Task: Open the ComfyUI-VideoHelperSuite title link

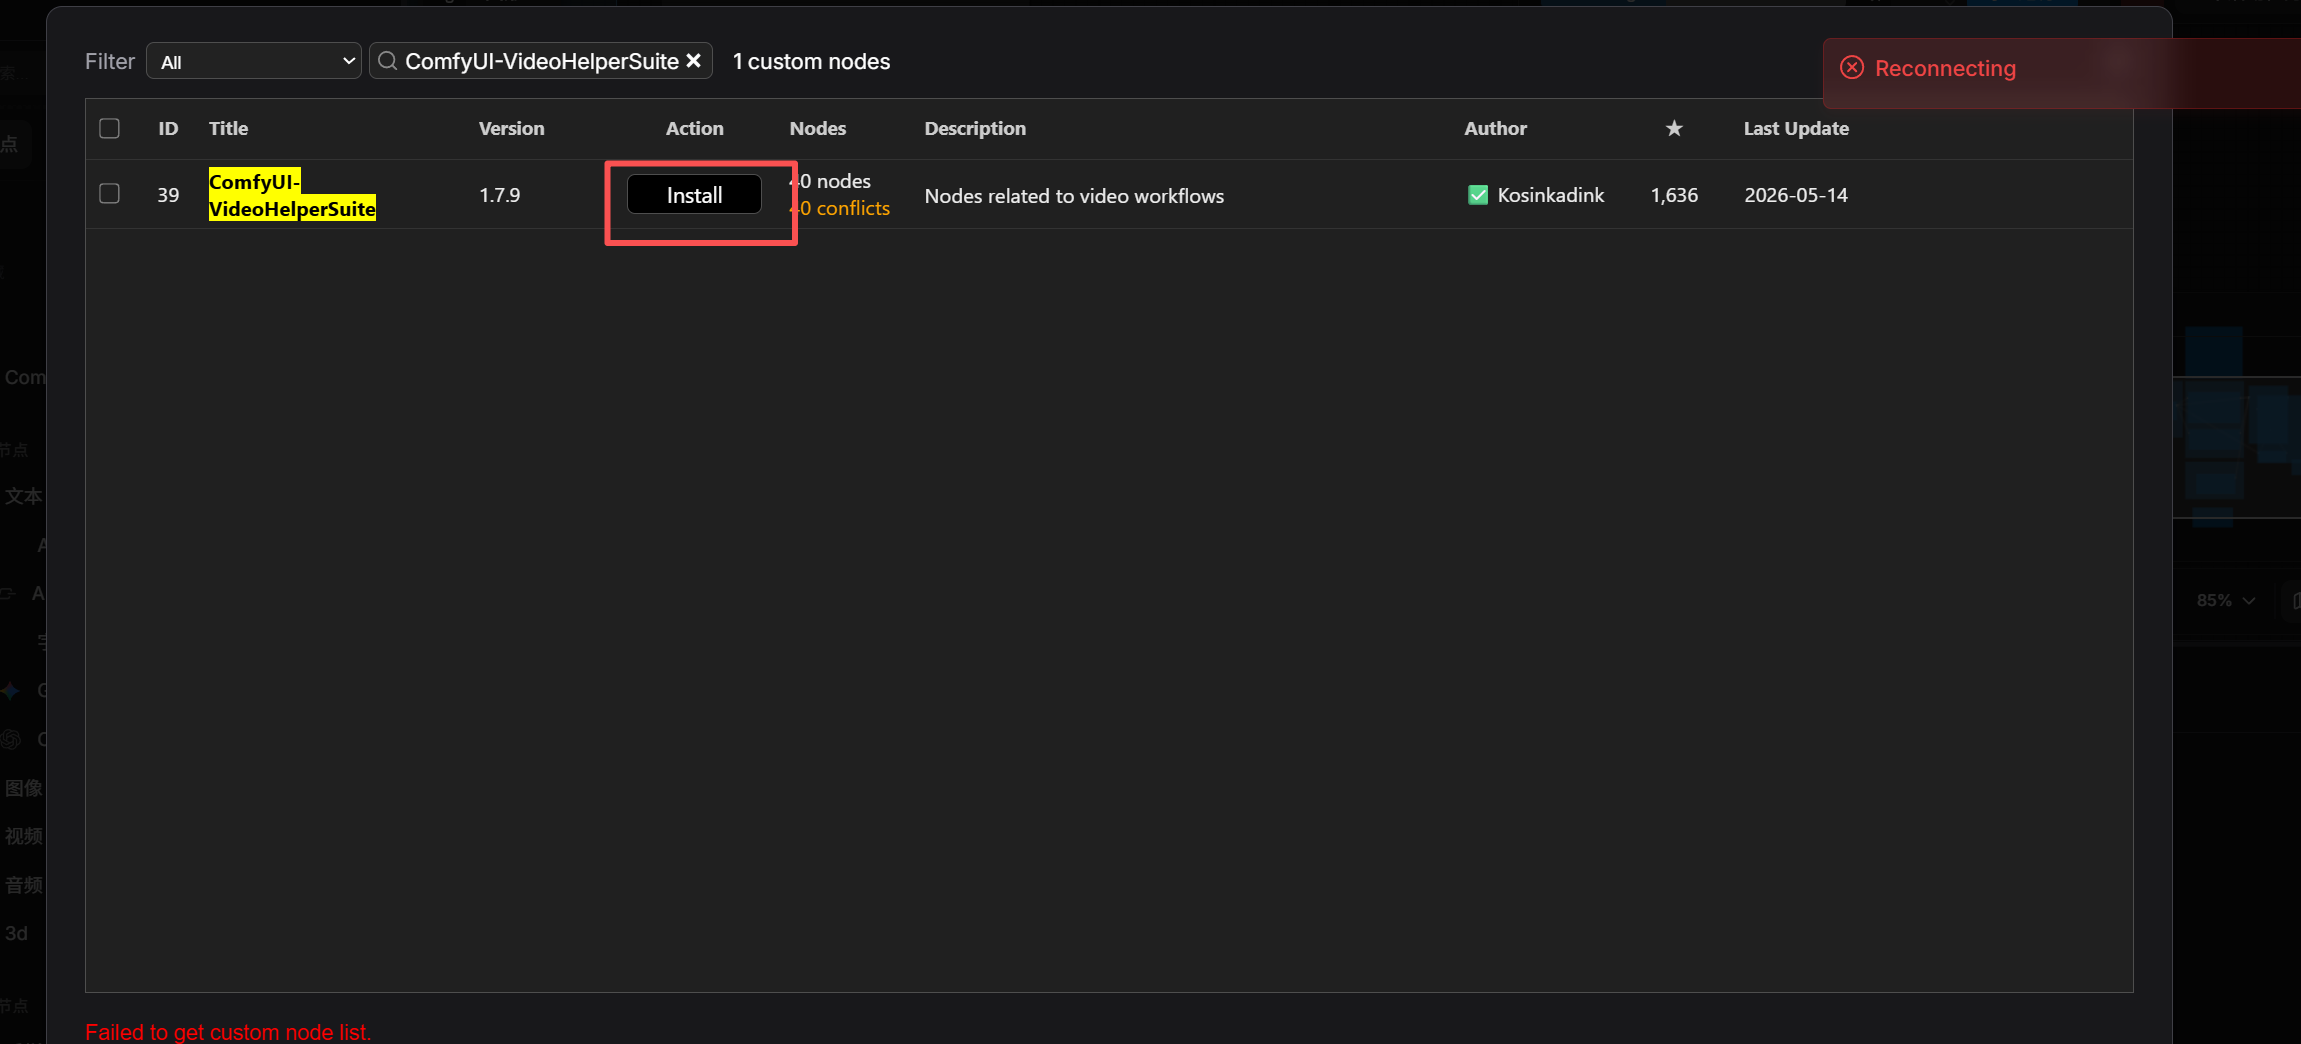Action: click(x=292, y=195)
